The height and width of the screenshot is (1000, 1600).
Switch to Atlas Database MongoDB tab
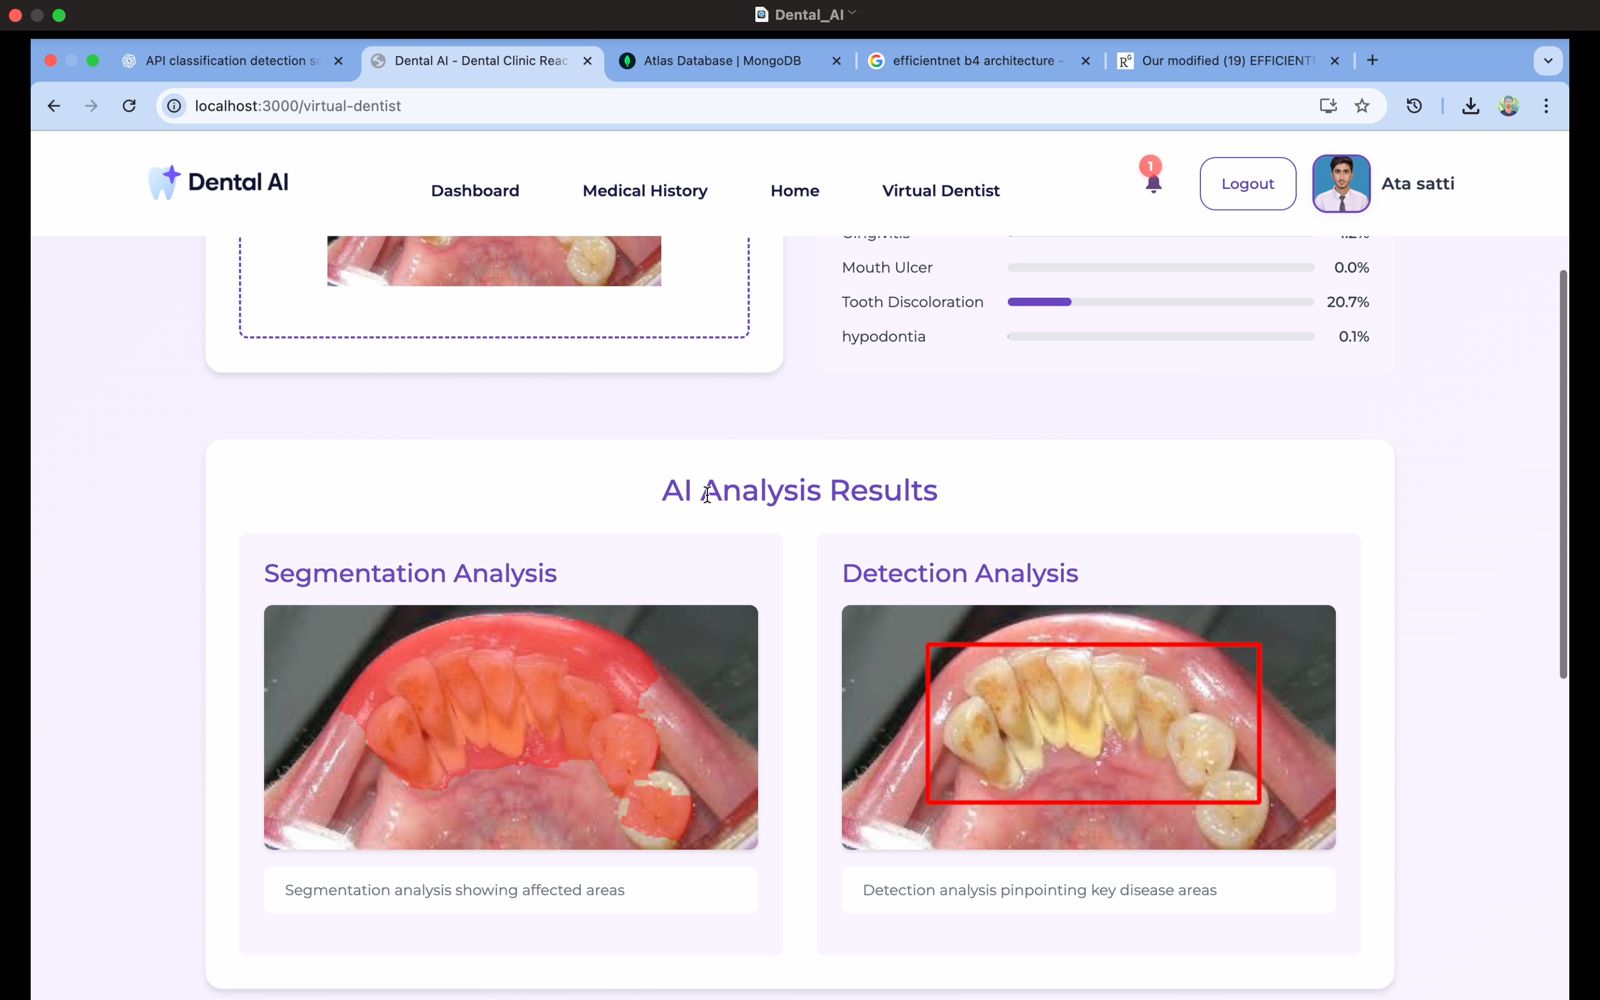[x=722, y=61]
